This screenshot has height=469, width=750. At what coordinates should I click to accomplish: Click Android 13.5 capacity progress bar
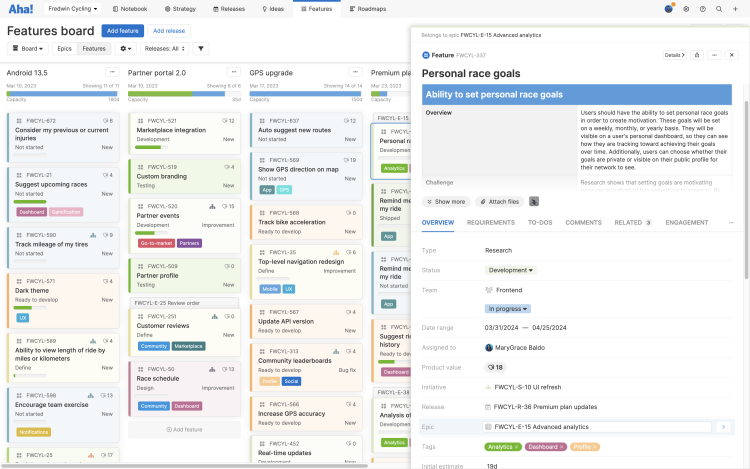tap(63, 94)
